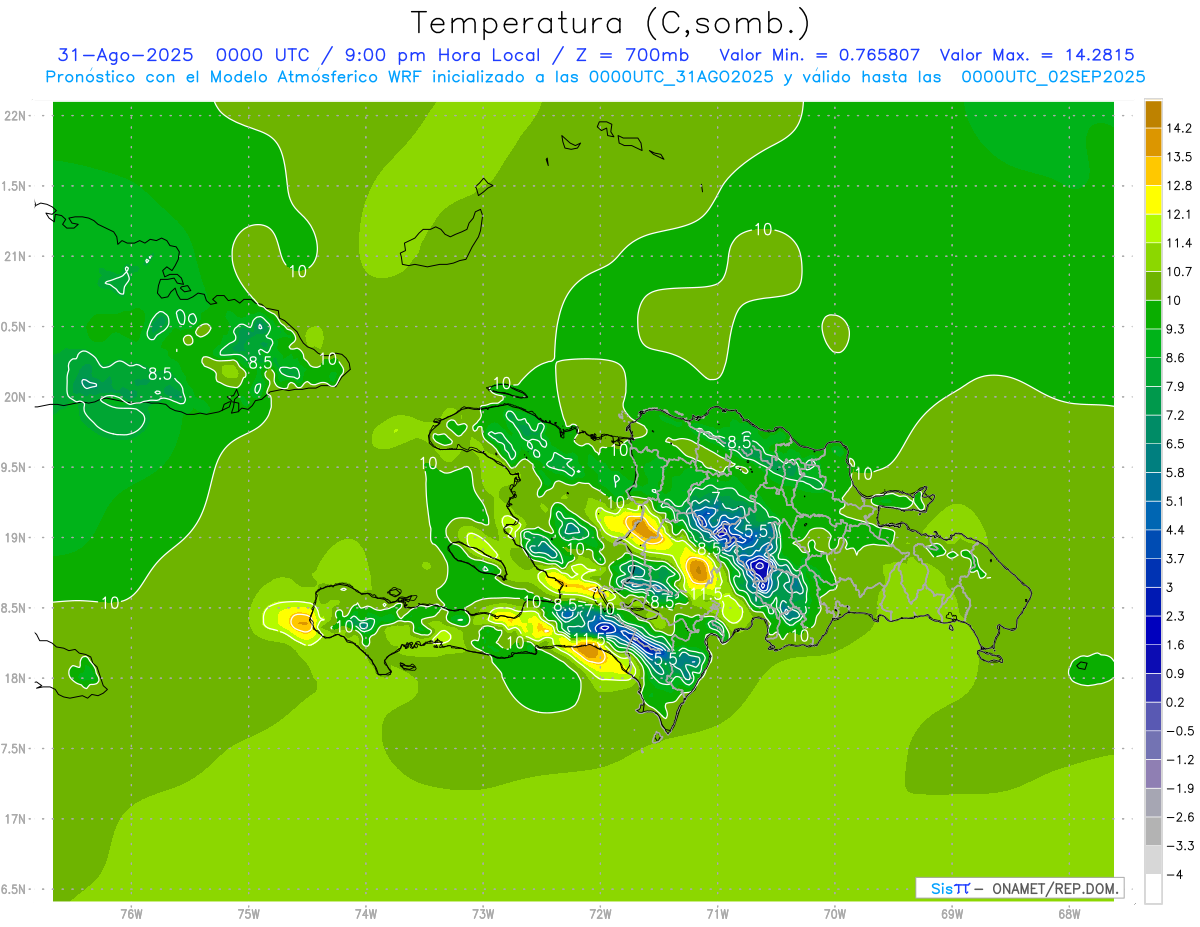Click the 6.5N latitude axis label
The height and width of the screenshot is (927, 1200).
pos(14,890)
